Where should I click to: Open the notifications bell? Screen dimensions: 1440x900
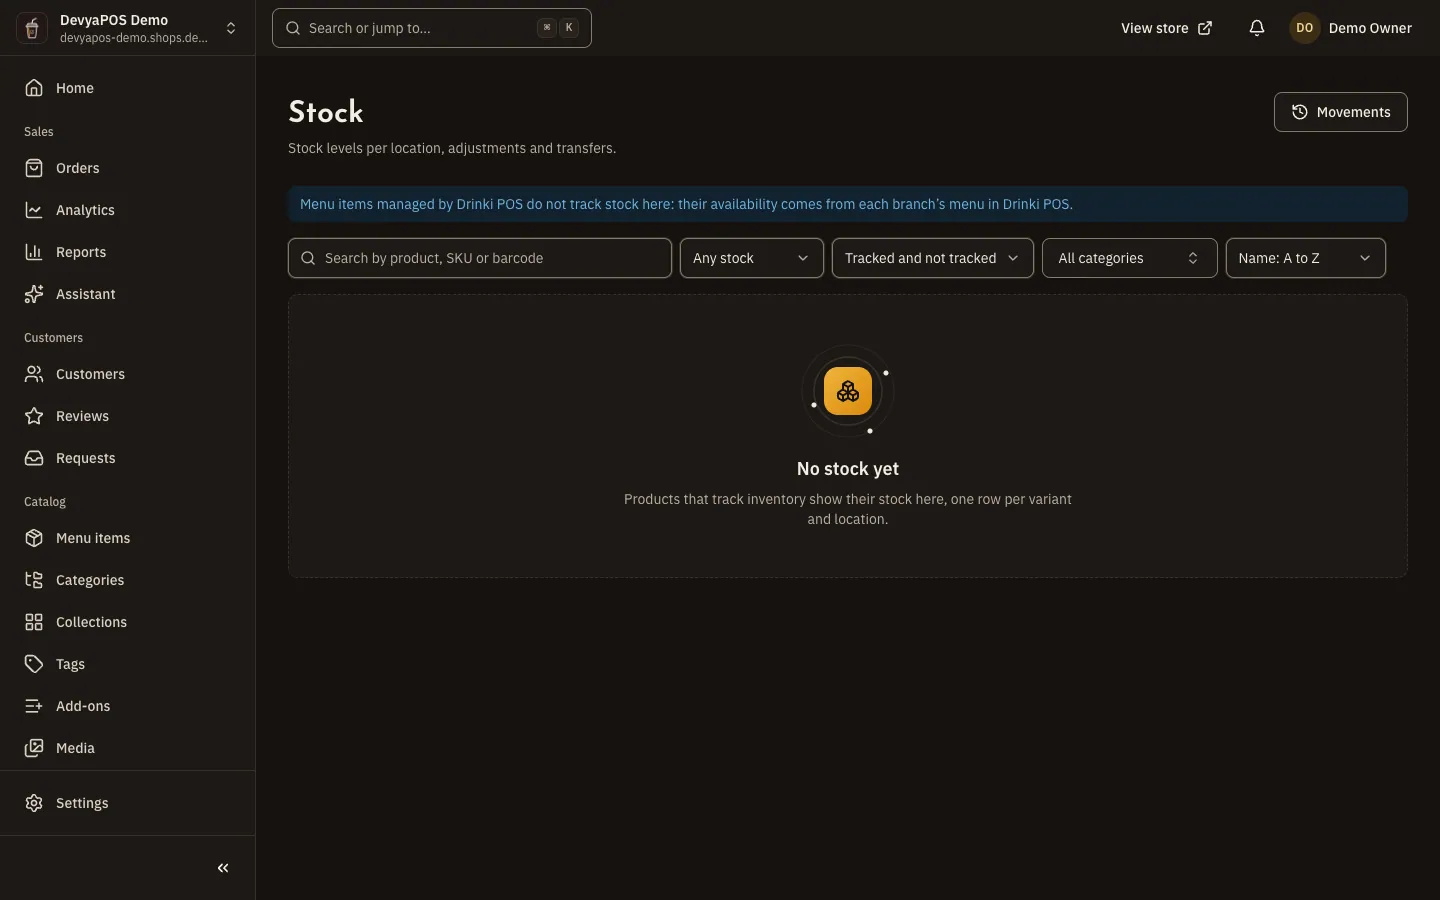pos(1257,28)
